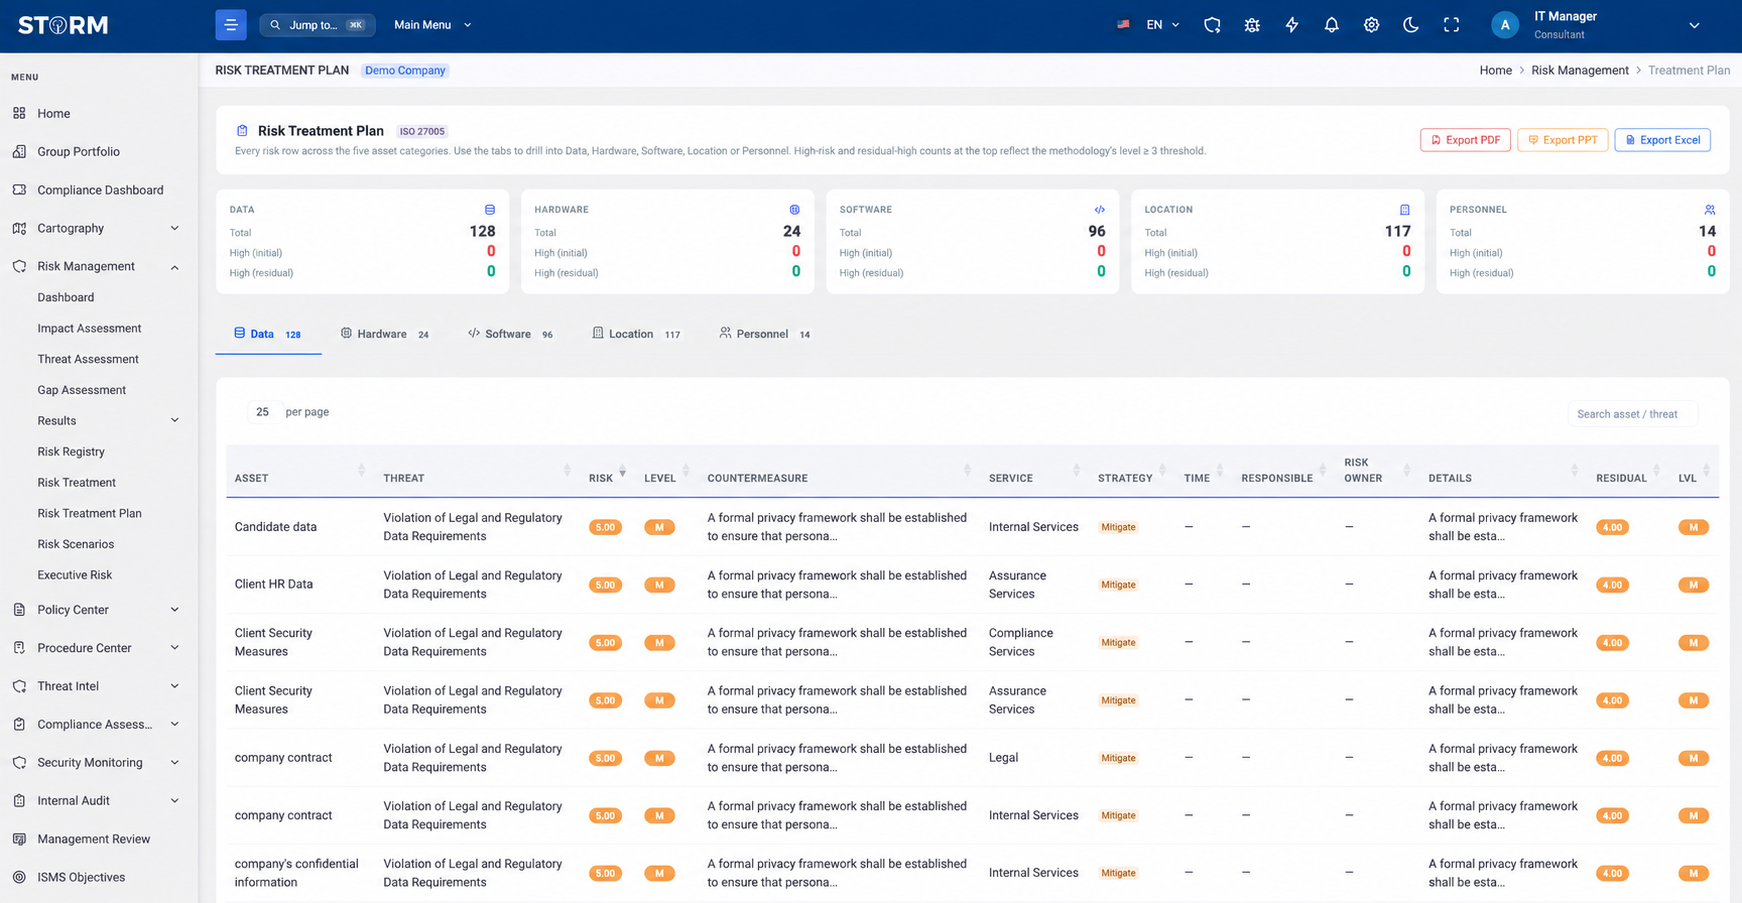Switch to the Hardware tab
Image resolution: width=1742 pixels, height=903 pixels.
click(x=385, y=334)
